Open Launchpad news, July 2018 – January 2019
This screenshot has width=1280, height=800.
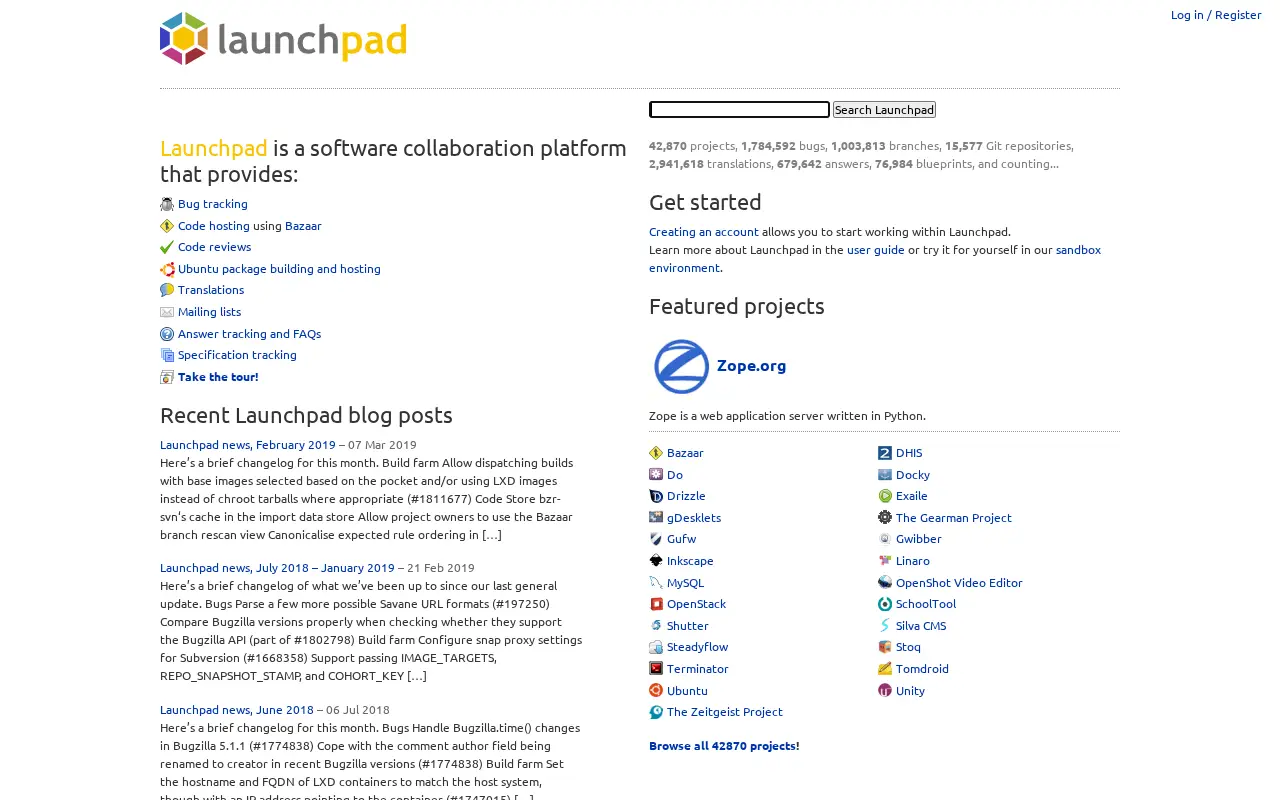pos(277,568)
